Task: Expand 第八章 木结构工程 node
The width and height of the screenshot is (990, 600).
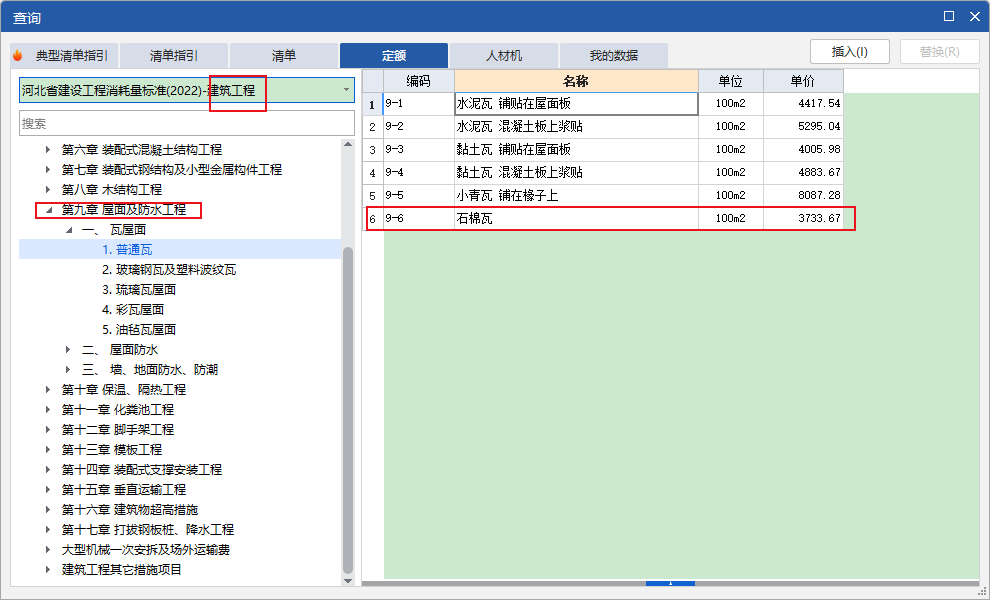Action: (x=48, y=189)
